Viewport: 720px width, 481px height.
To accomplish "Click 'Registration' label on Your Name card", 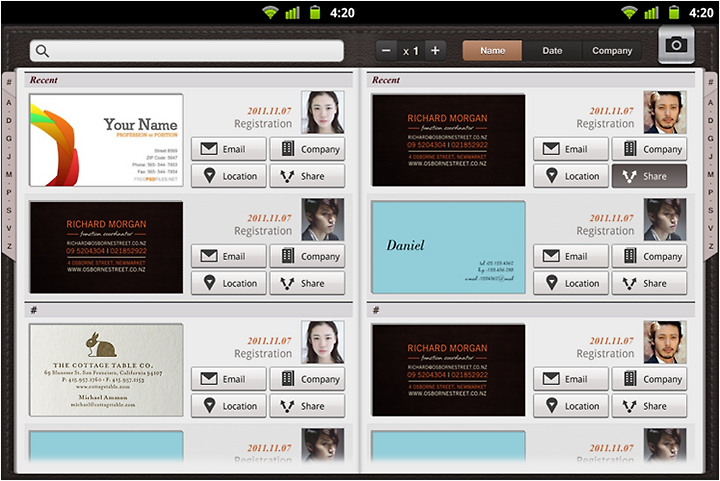I will click(263, 124).
